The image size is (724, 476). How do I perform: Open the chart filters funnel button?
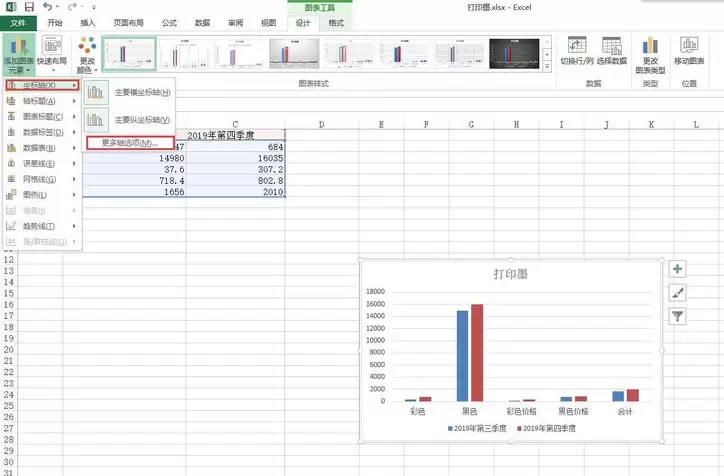(677, 315)
